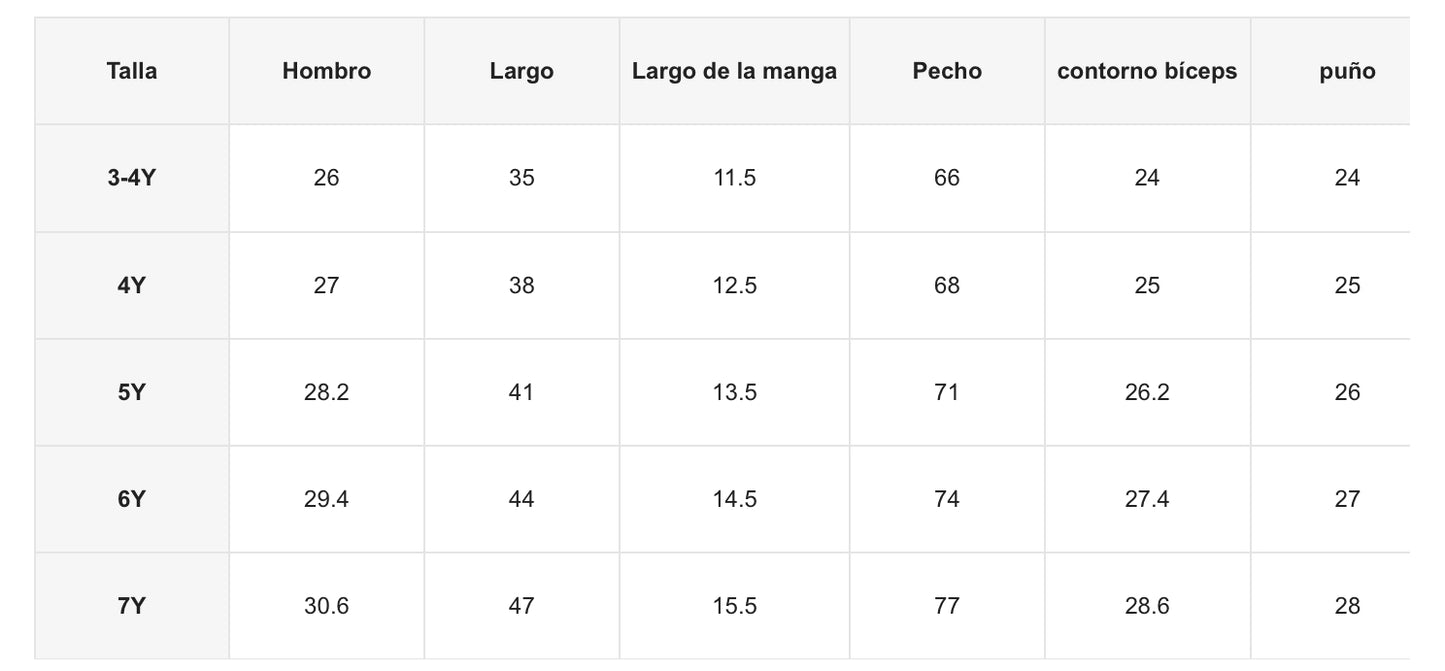Select the Pecho value 68 for 4Y
Screen dimensions: 1445x671
coord(946,285)
